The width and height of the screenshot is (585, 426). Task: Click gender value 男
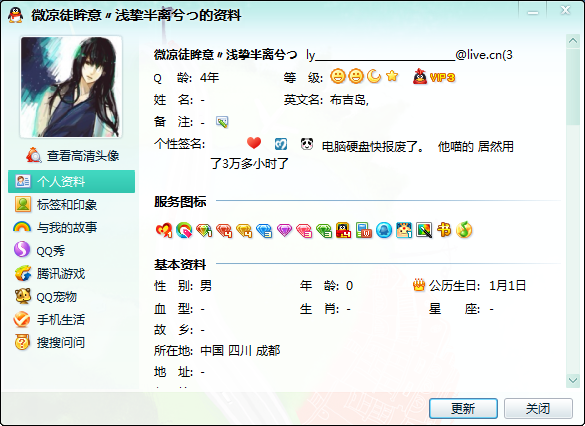click(x=206, y=285)
